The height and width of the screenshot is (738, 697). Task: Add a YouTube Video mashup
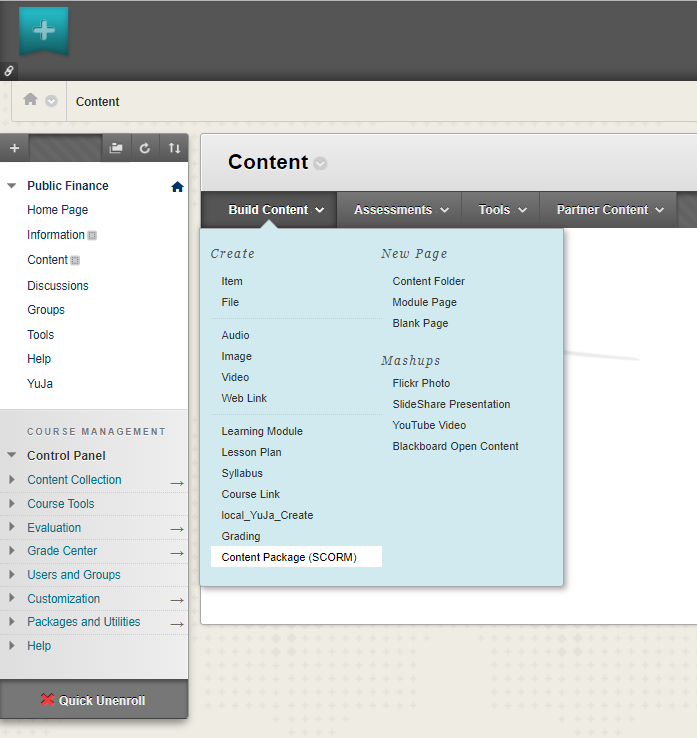(429, 425)
